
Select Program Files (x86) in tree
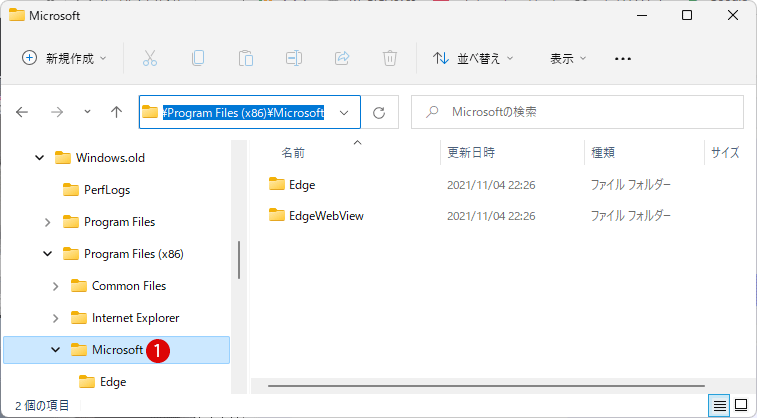pos(134,254)
